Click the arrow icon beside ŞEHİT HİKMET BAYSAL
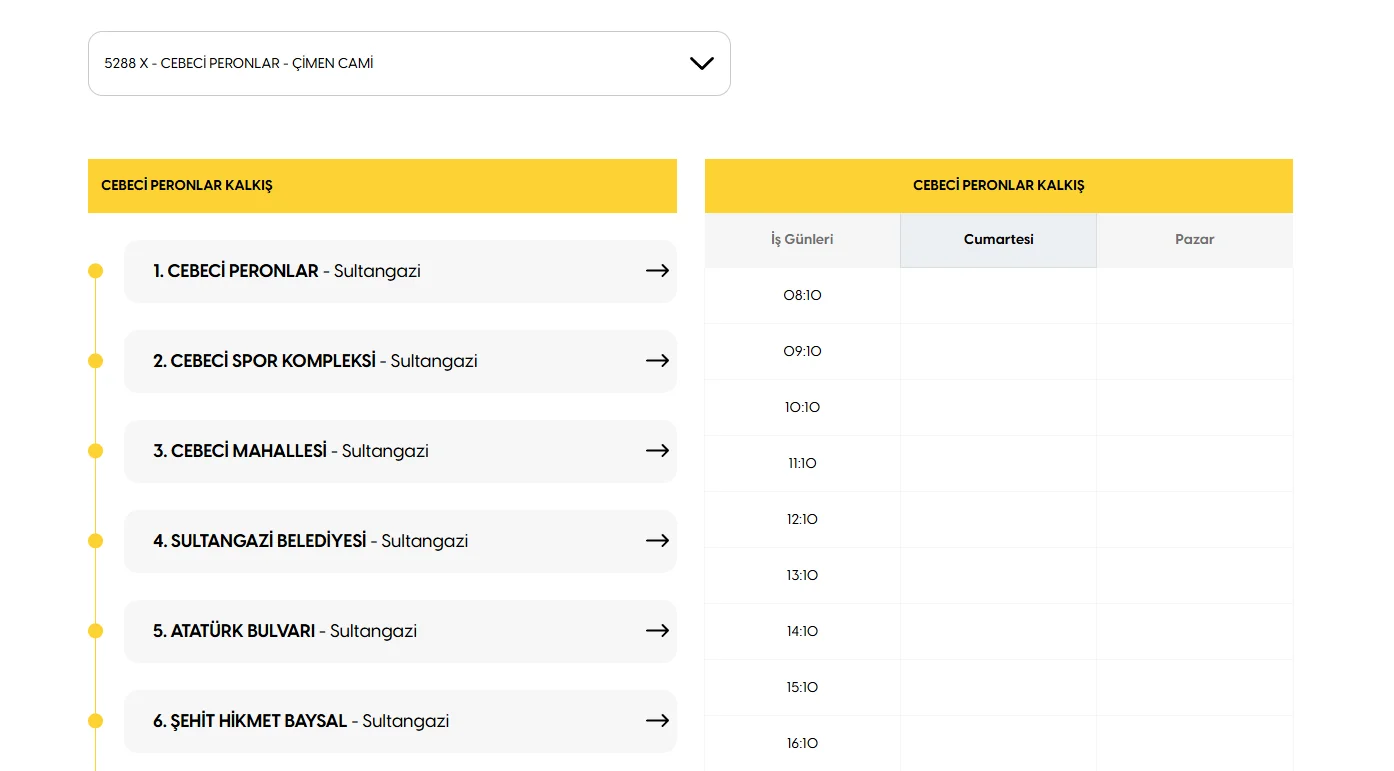Screen dimensions: 1394x771 [x=657, y=721]
